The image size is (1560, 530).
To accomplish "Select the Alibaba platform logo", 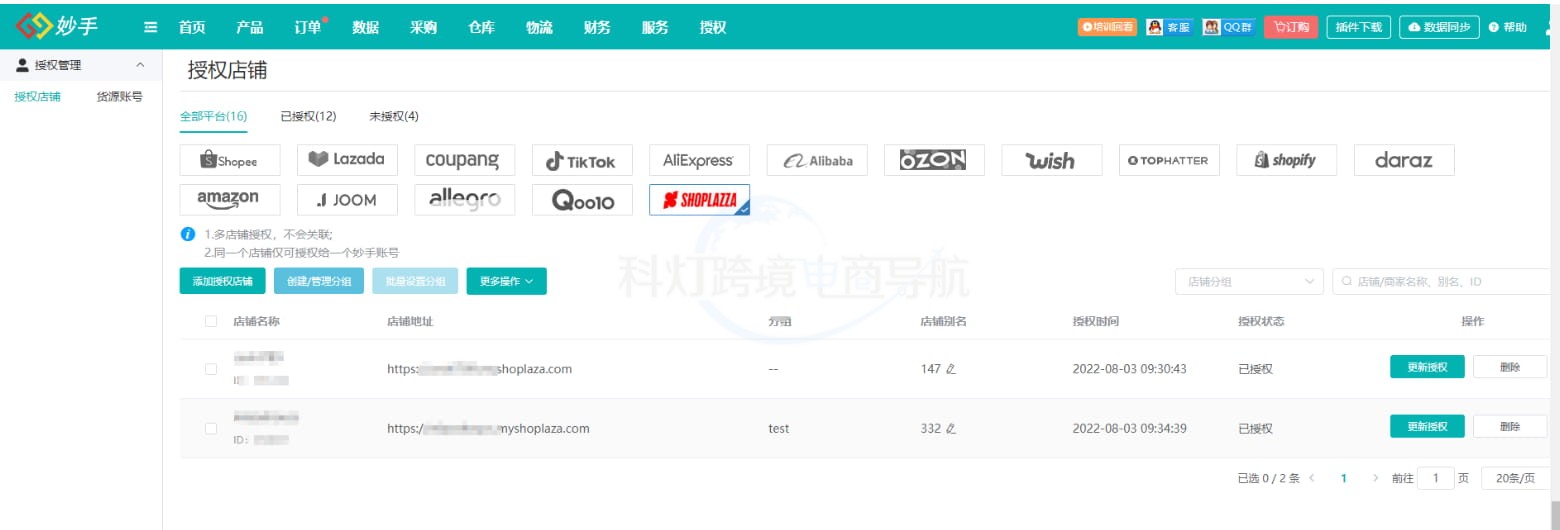I will (x=817, y=160).
